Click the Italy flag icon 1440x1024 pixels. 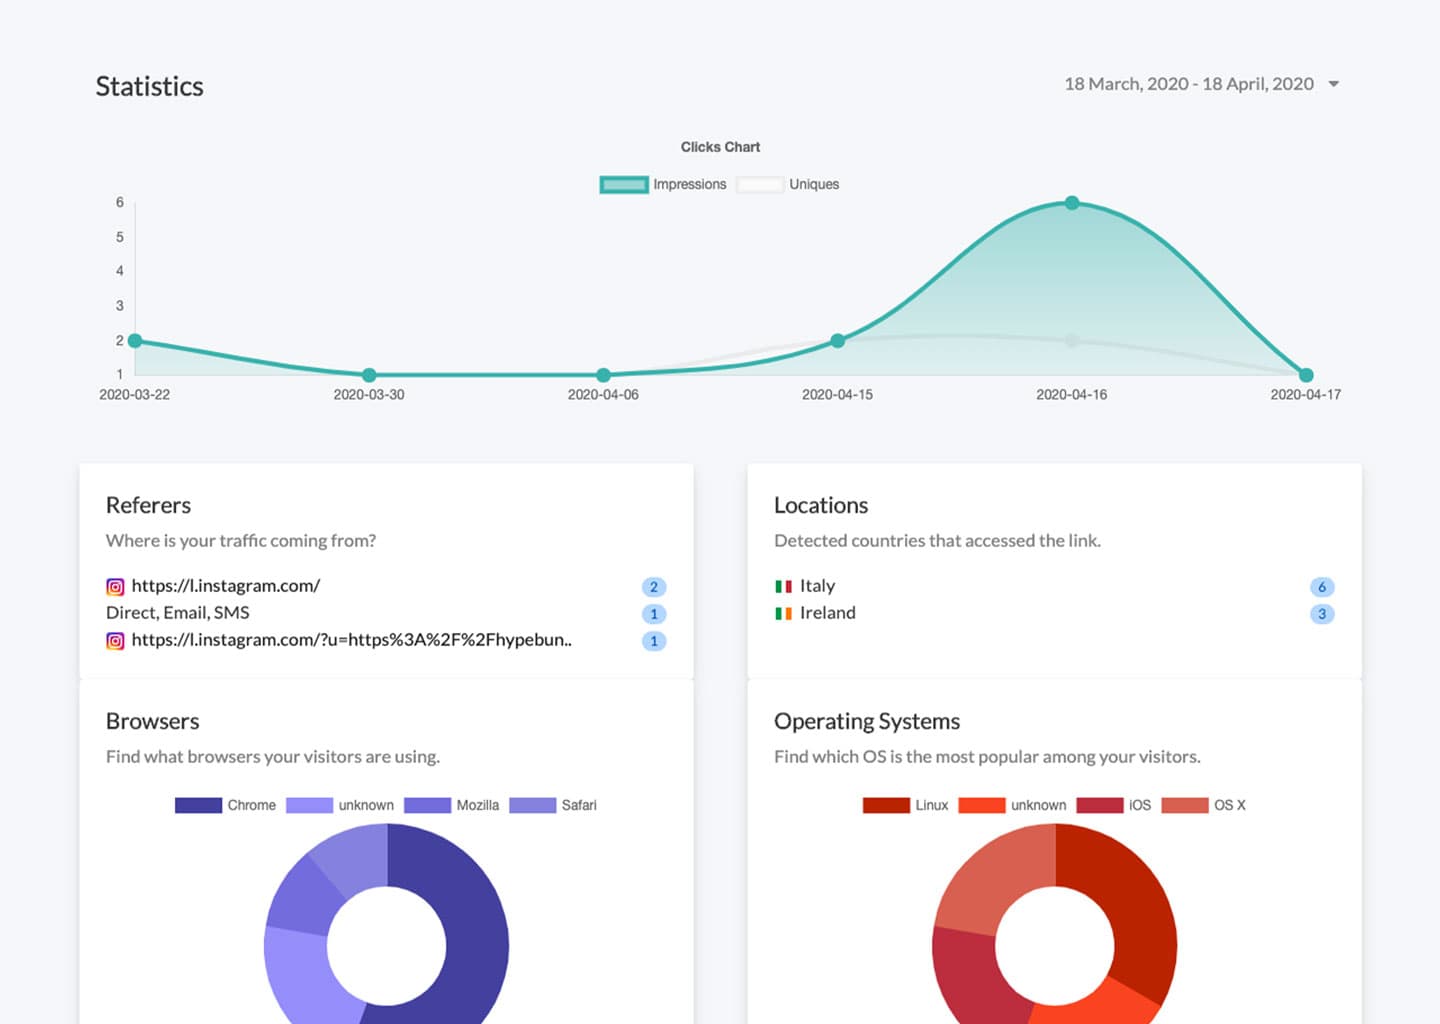coord(783,587)
